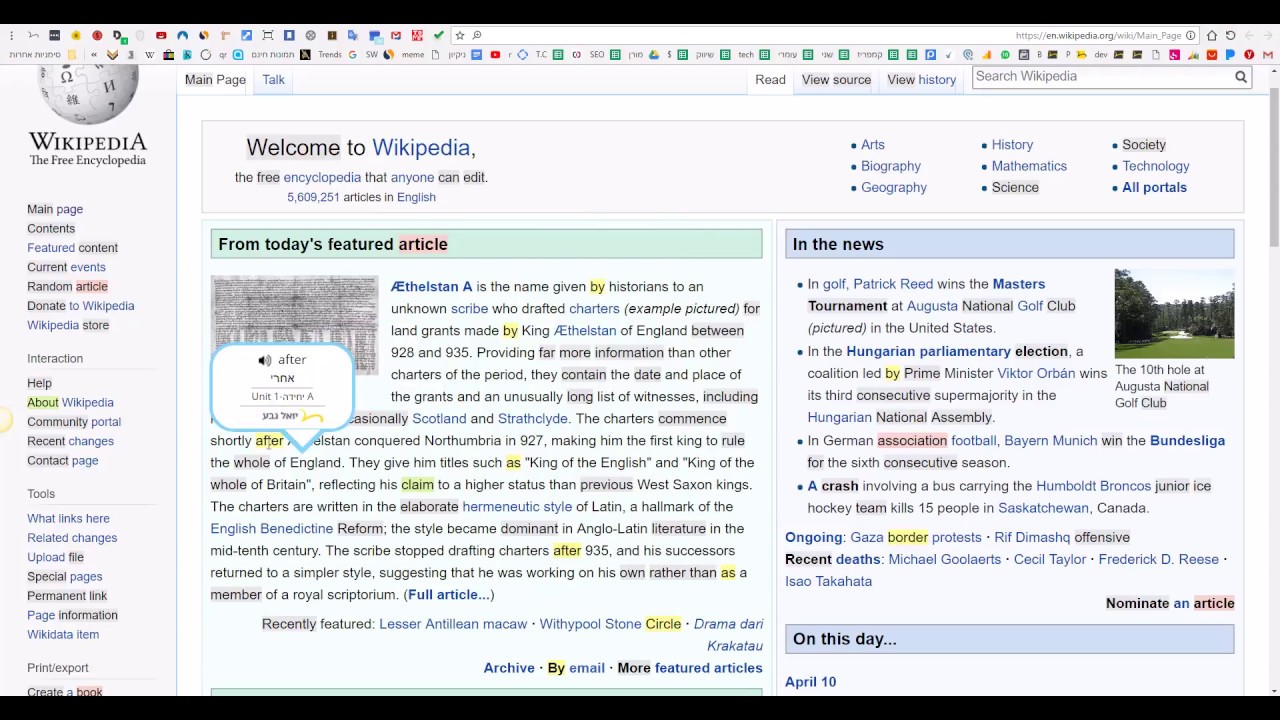This screenshot has width=1280, height=720.
Task: Open the Mathematics portal link
Action: pos(1029,166)
